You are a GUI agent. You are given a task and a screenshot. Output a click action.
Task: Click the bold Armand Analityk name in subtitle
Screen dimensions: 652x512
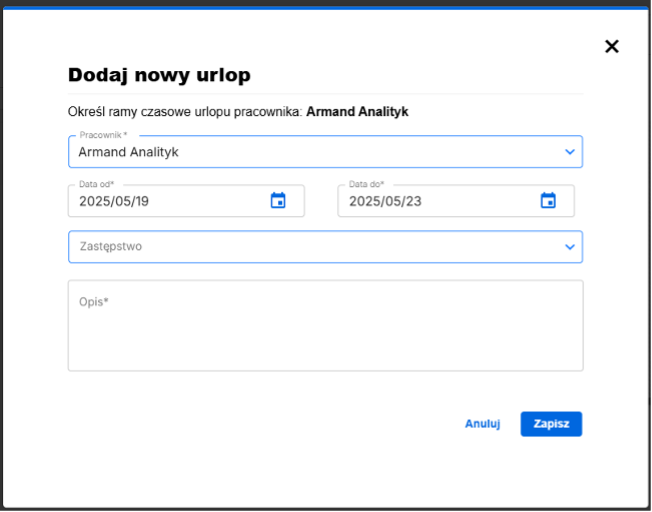tap(357, 112)
